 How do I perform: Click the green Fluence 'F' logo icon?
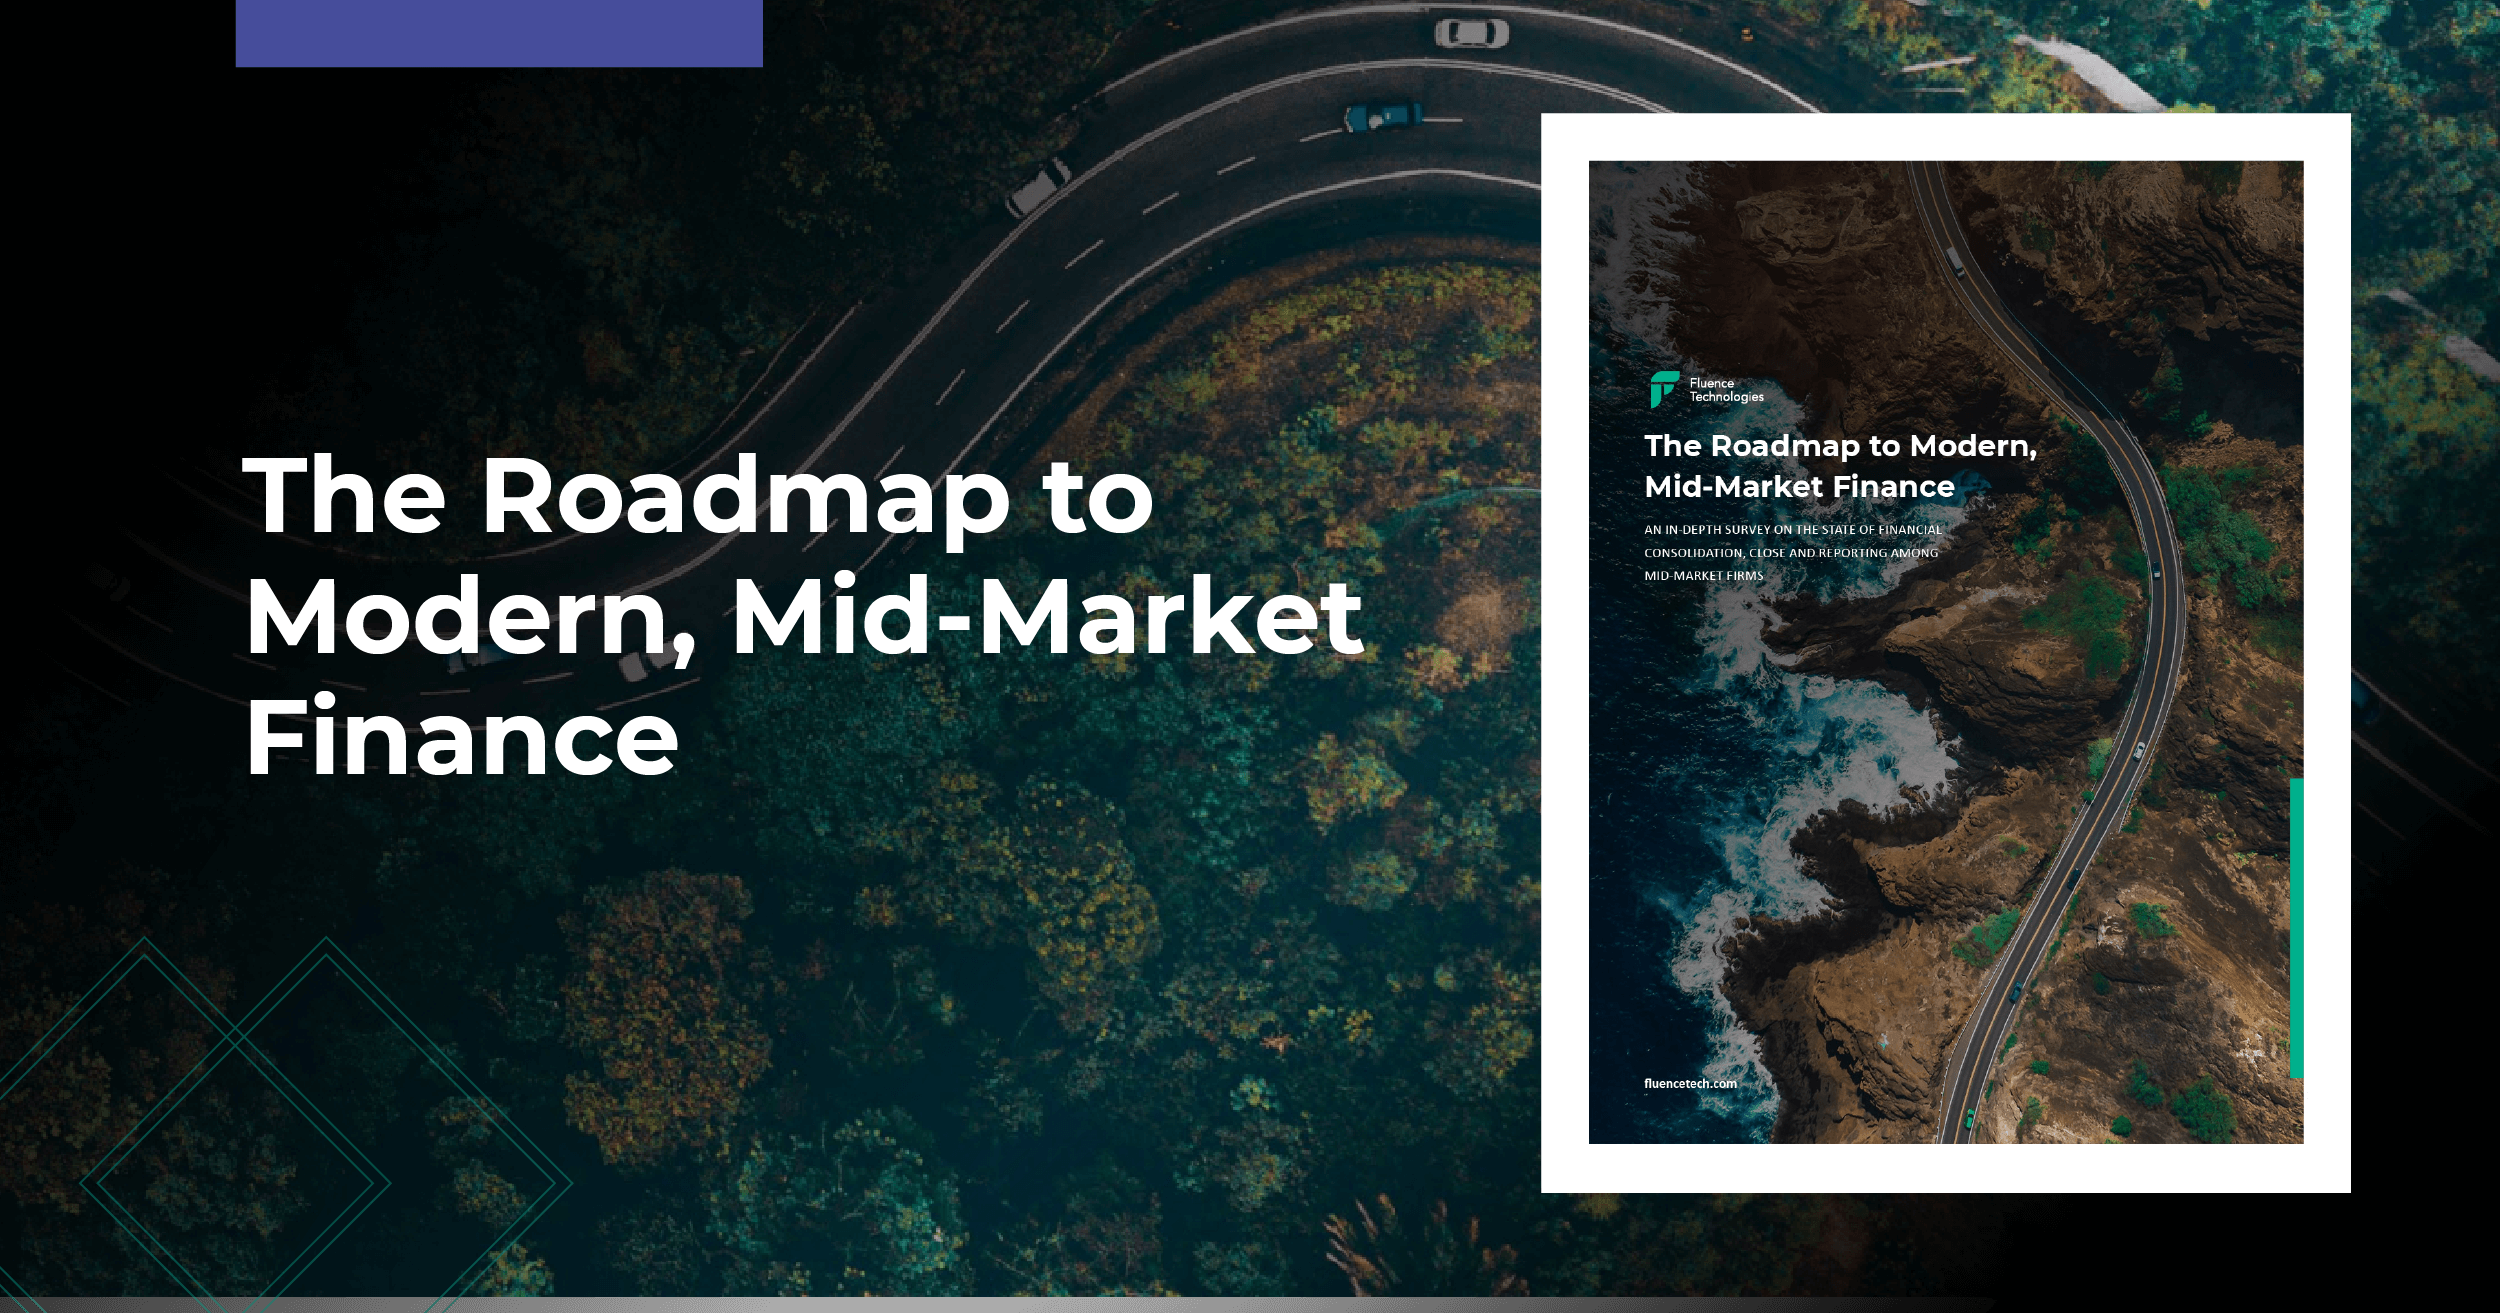(1663, 389)
